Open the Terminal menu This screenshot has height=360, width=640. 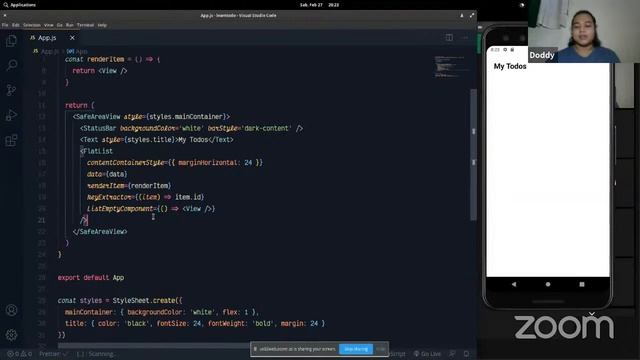pyautogui.click(x=85, y=25)
